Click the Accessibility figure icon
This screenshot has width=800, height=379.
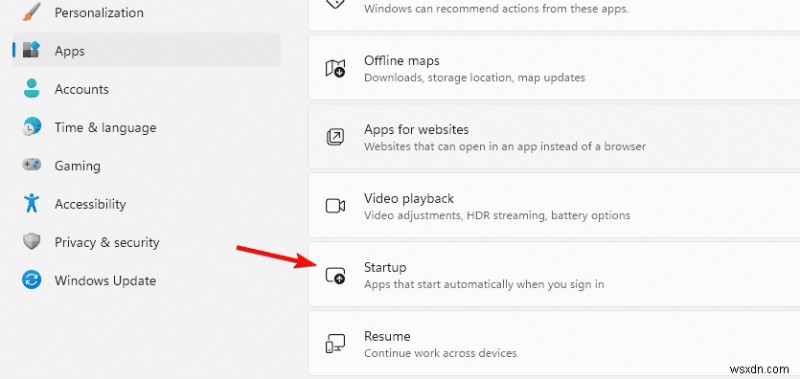pyautogui.click(x=32, y=203)
